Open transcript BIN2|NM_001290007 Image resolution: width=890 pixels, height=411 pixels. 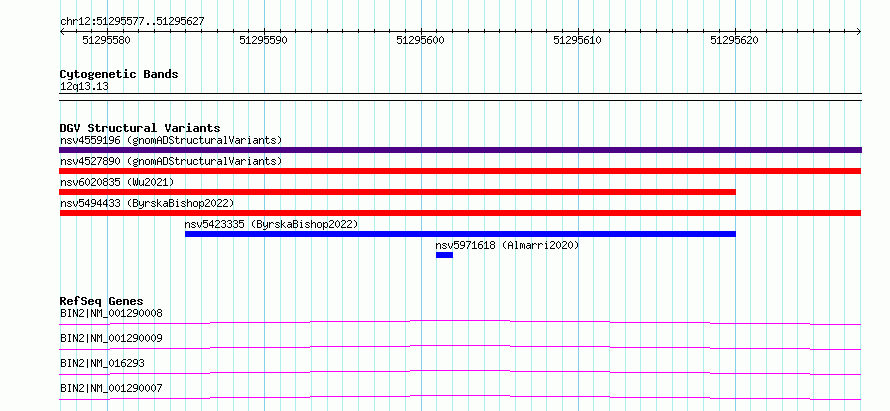111,388
